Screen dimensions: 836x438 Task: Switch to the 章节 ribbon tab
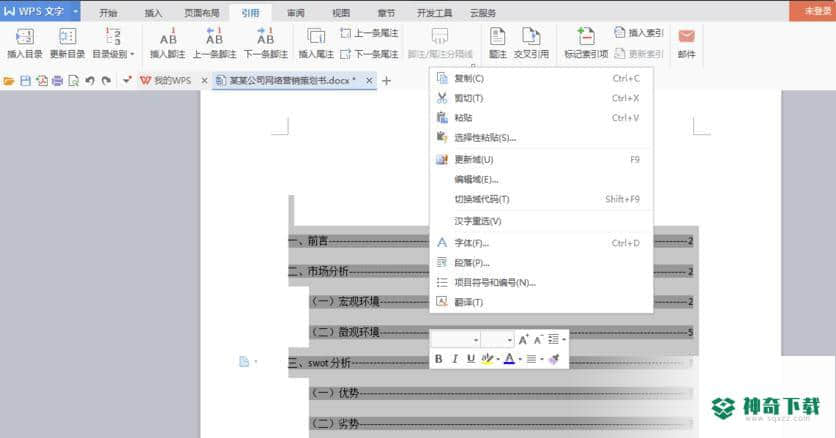pyautogui.click(x=387, y=13)
